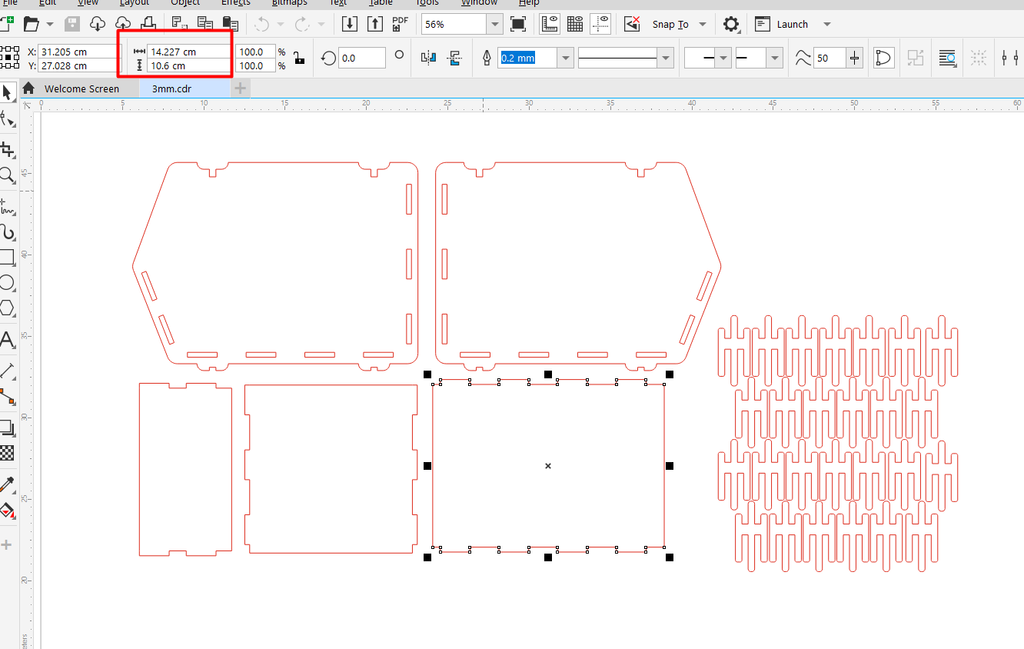The image size is (1024, 649).
Task: Toggle Snap Off button
Action: coord(632,24)
